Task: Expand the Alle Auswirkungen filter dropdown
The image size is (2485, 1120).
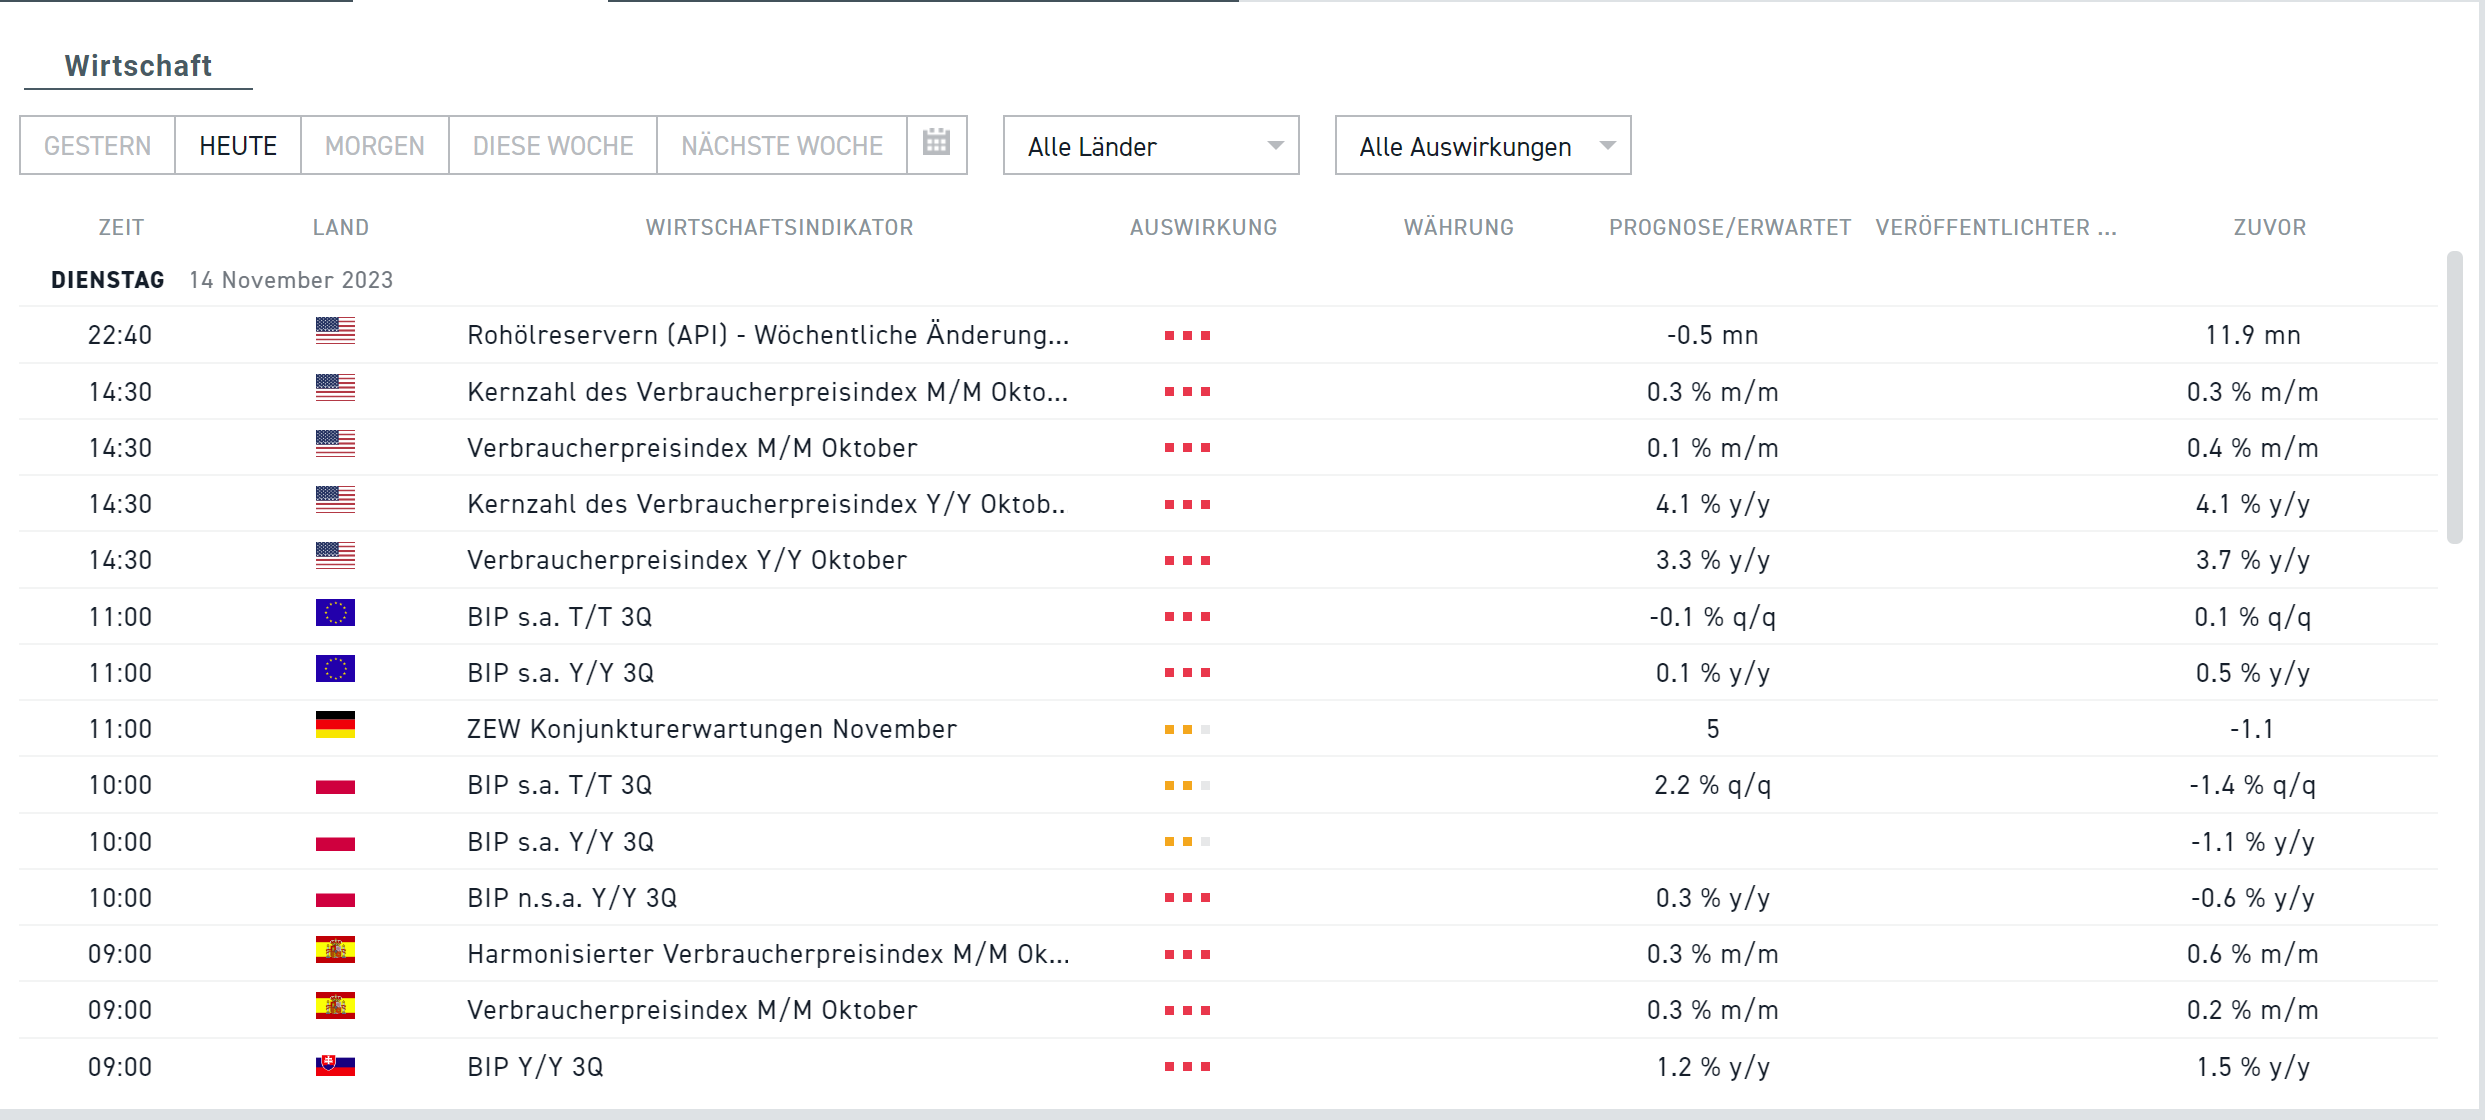Action: [x=1483, y=146]
